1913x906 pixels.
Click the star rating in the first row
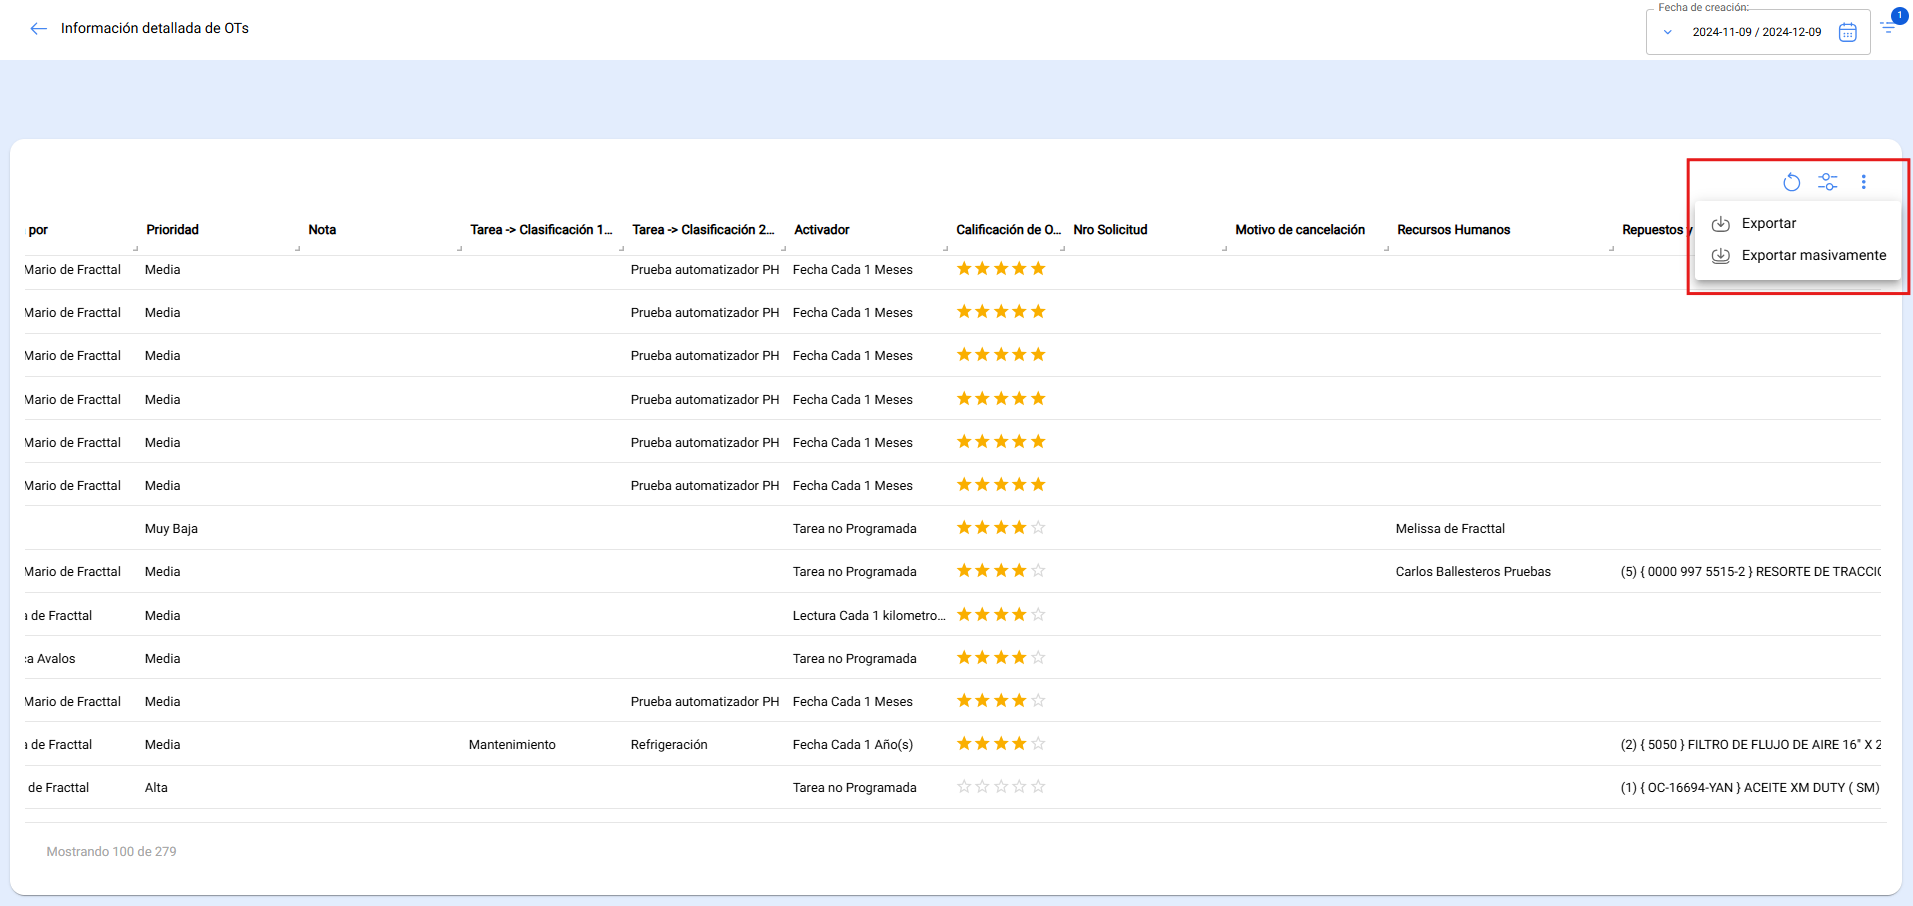tap(1000, 269)
